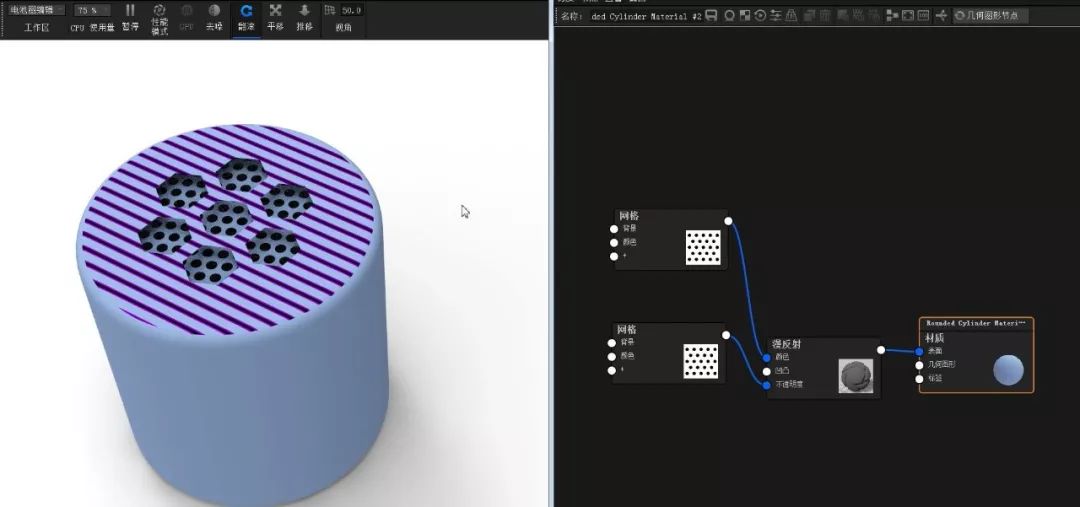
Task: Click the 漫反射 node 不透明度 opacity input socket
Action: (x=767, y=385)
